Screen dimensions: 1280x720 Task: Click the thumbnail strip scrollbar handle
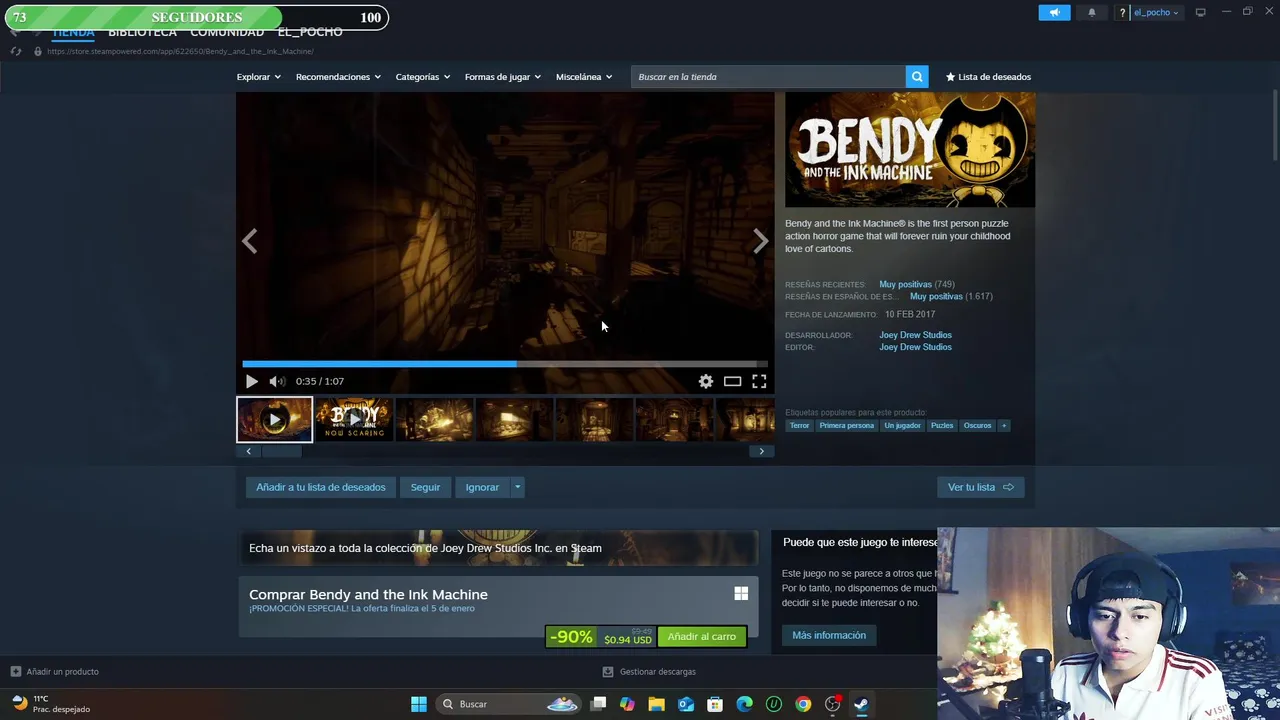281,451
